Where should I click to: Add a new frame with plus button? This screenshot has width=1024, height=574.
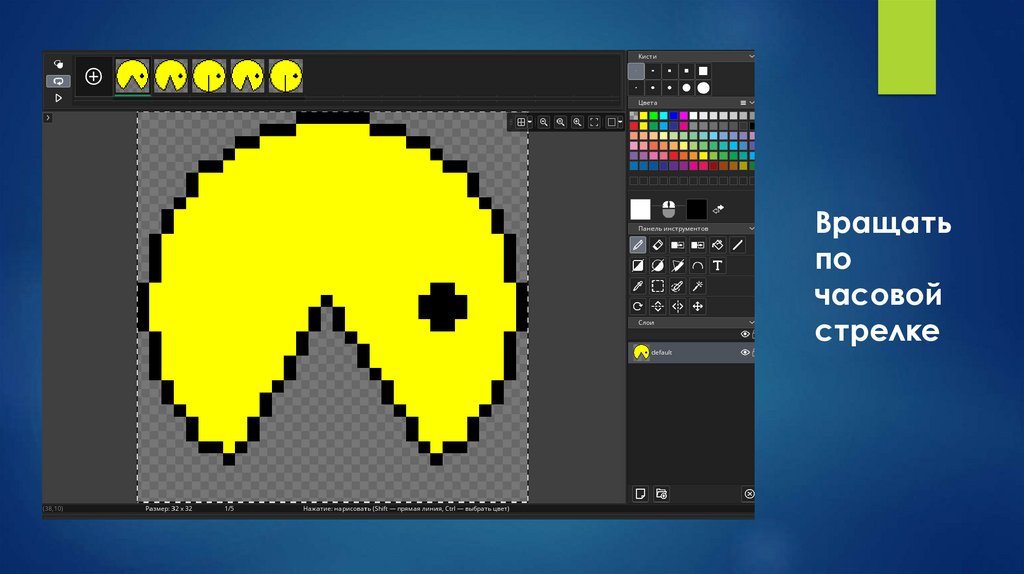pos(93,76)
